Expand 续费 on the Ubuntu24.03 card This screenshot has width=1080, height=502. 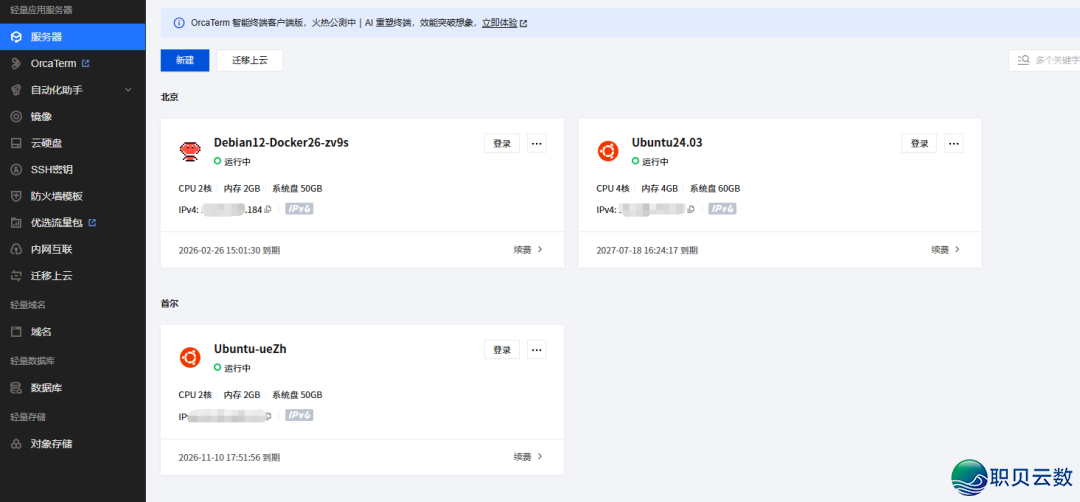(x=945, y=249)
